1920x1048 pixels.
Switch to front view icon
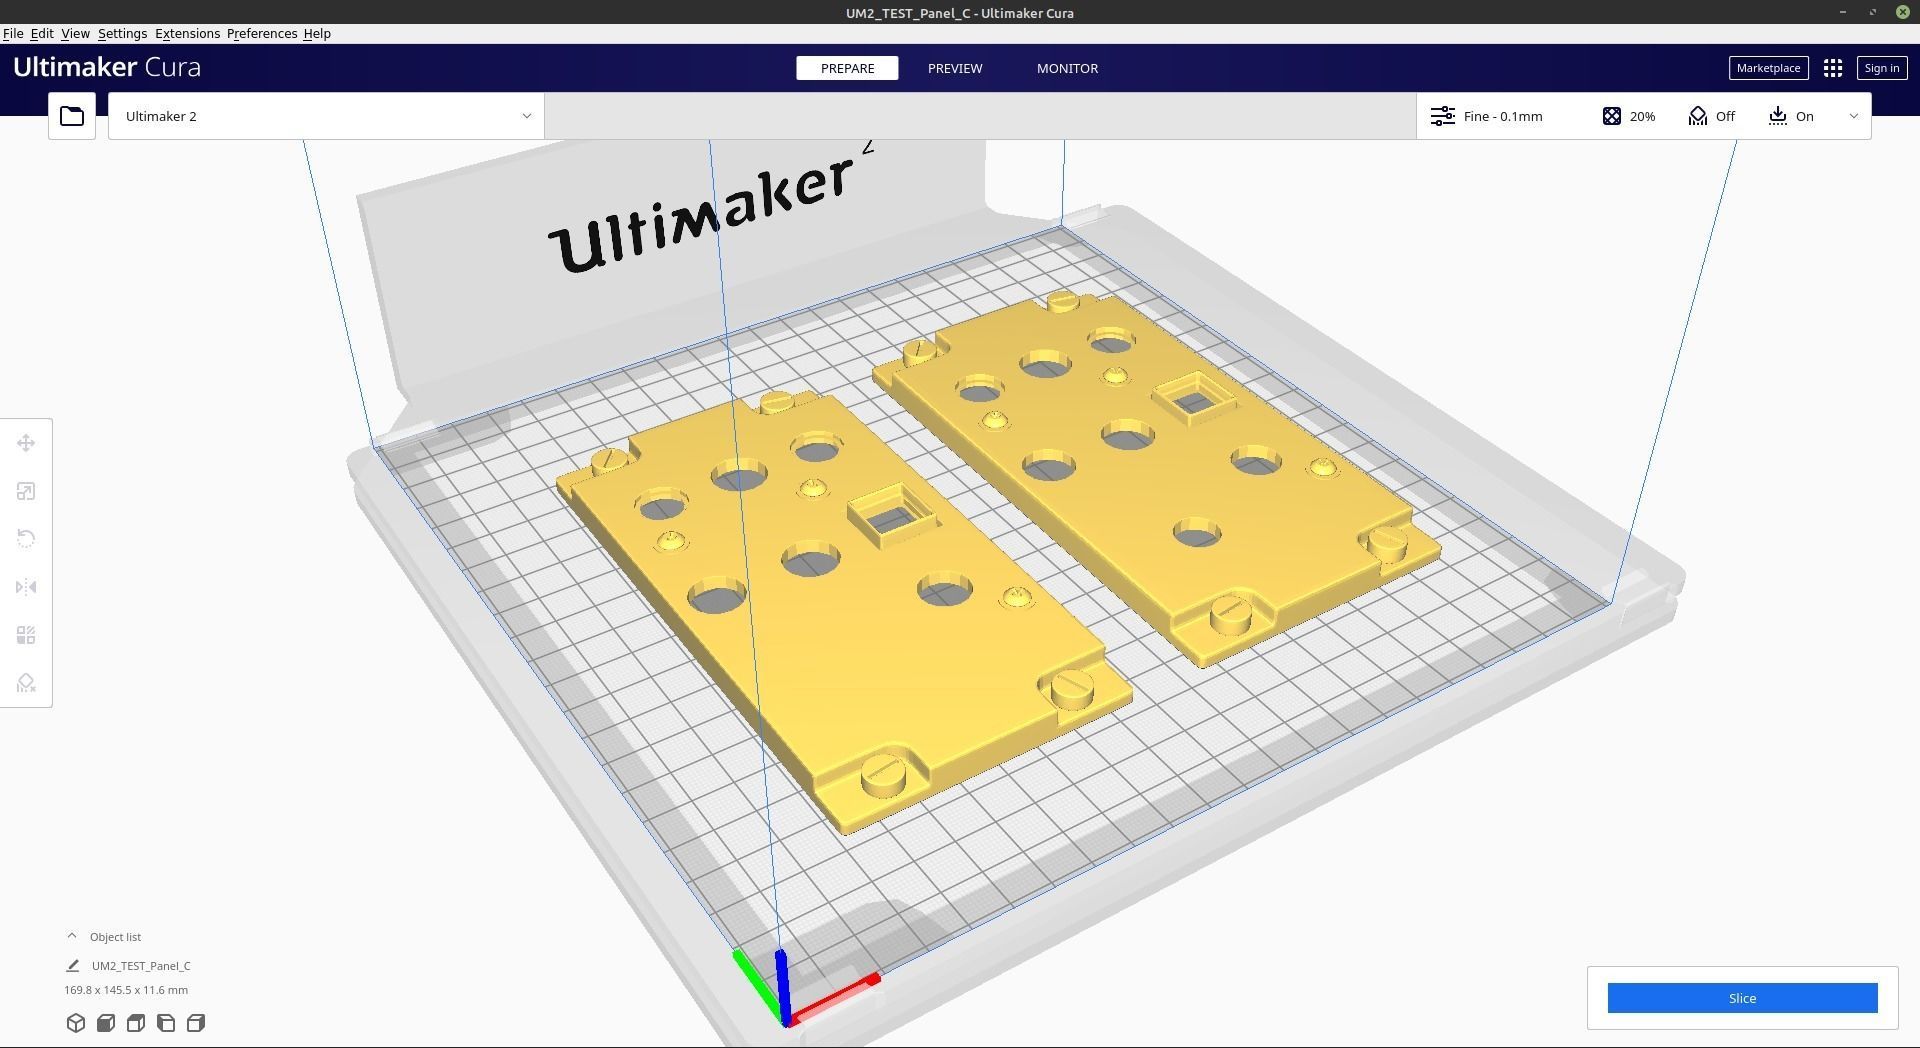point(106,1023)
